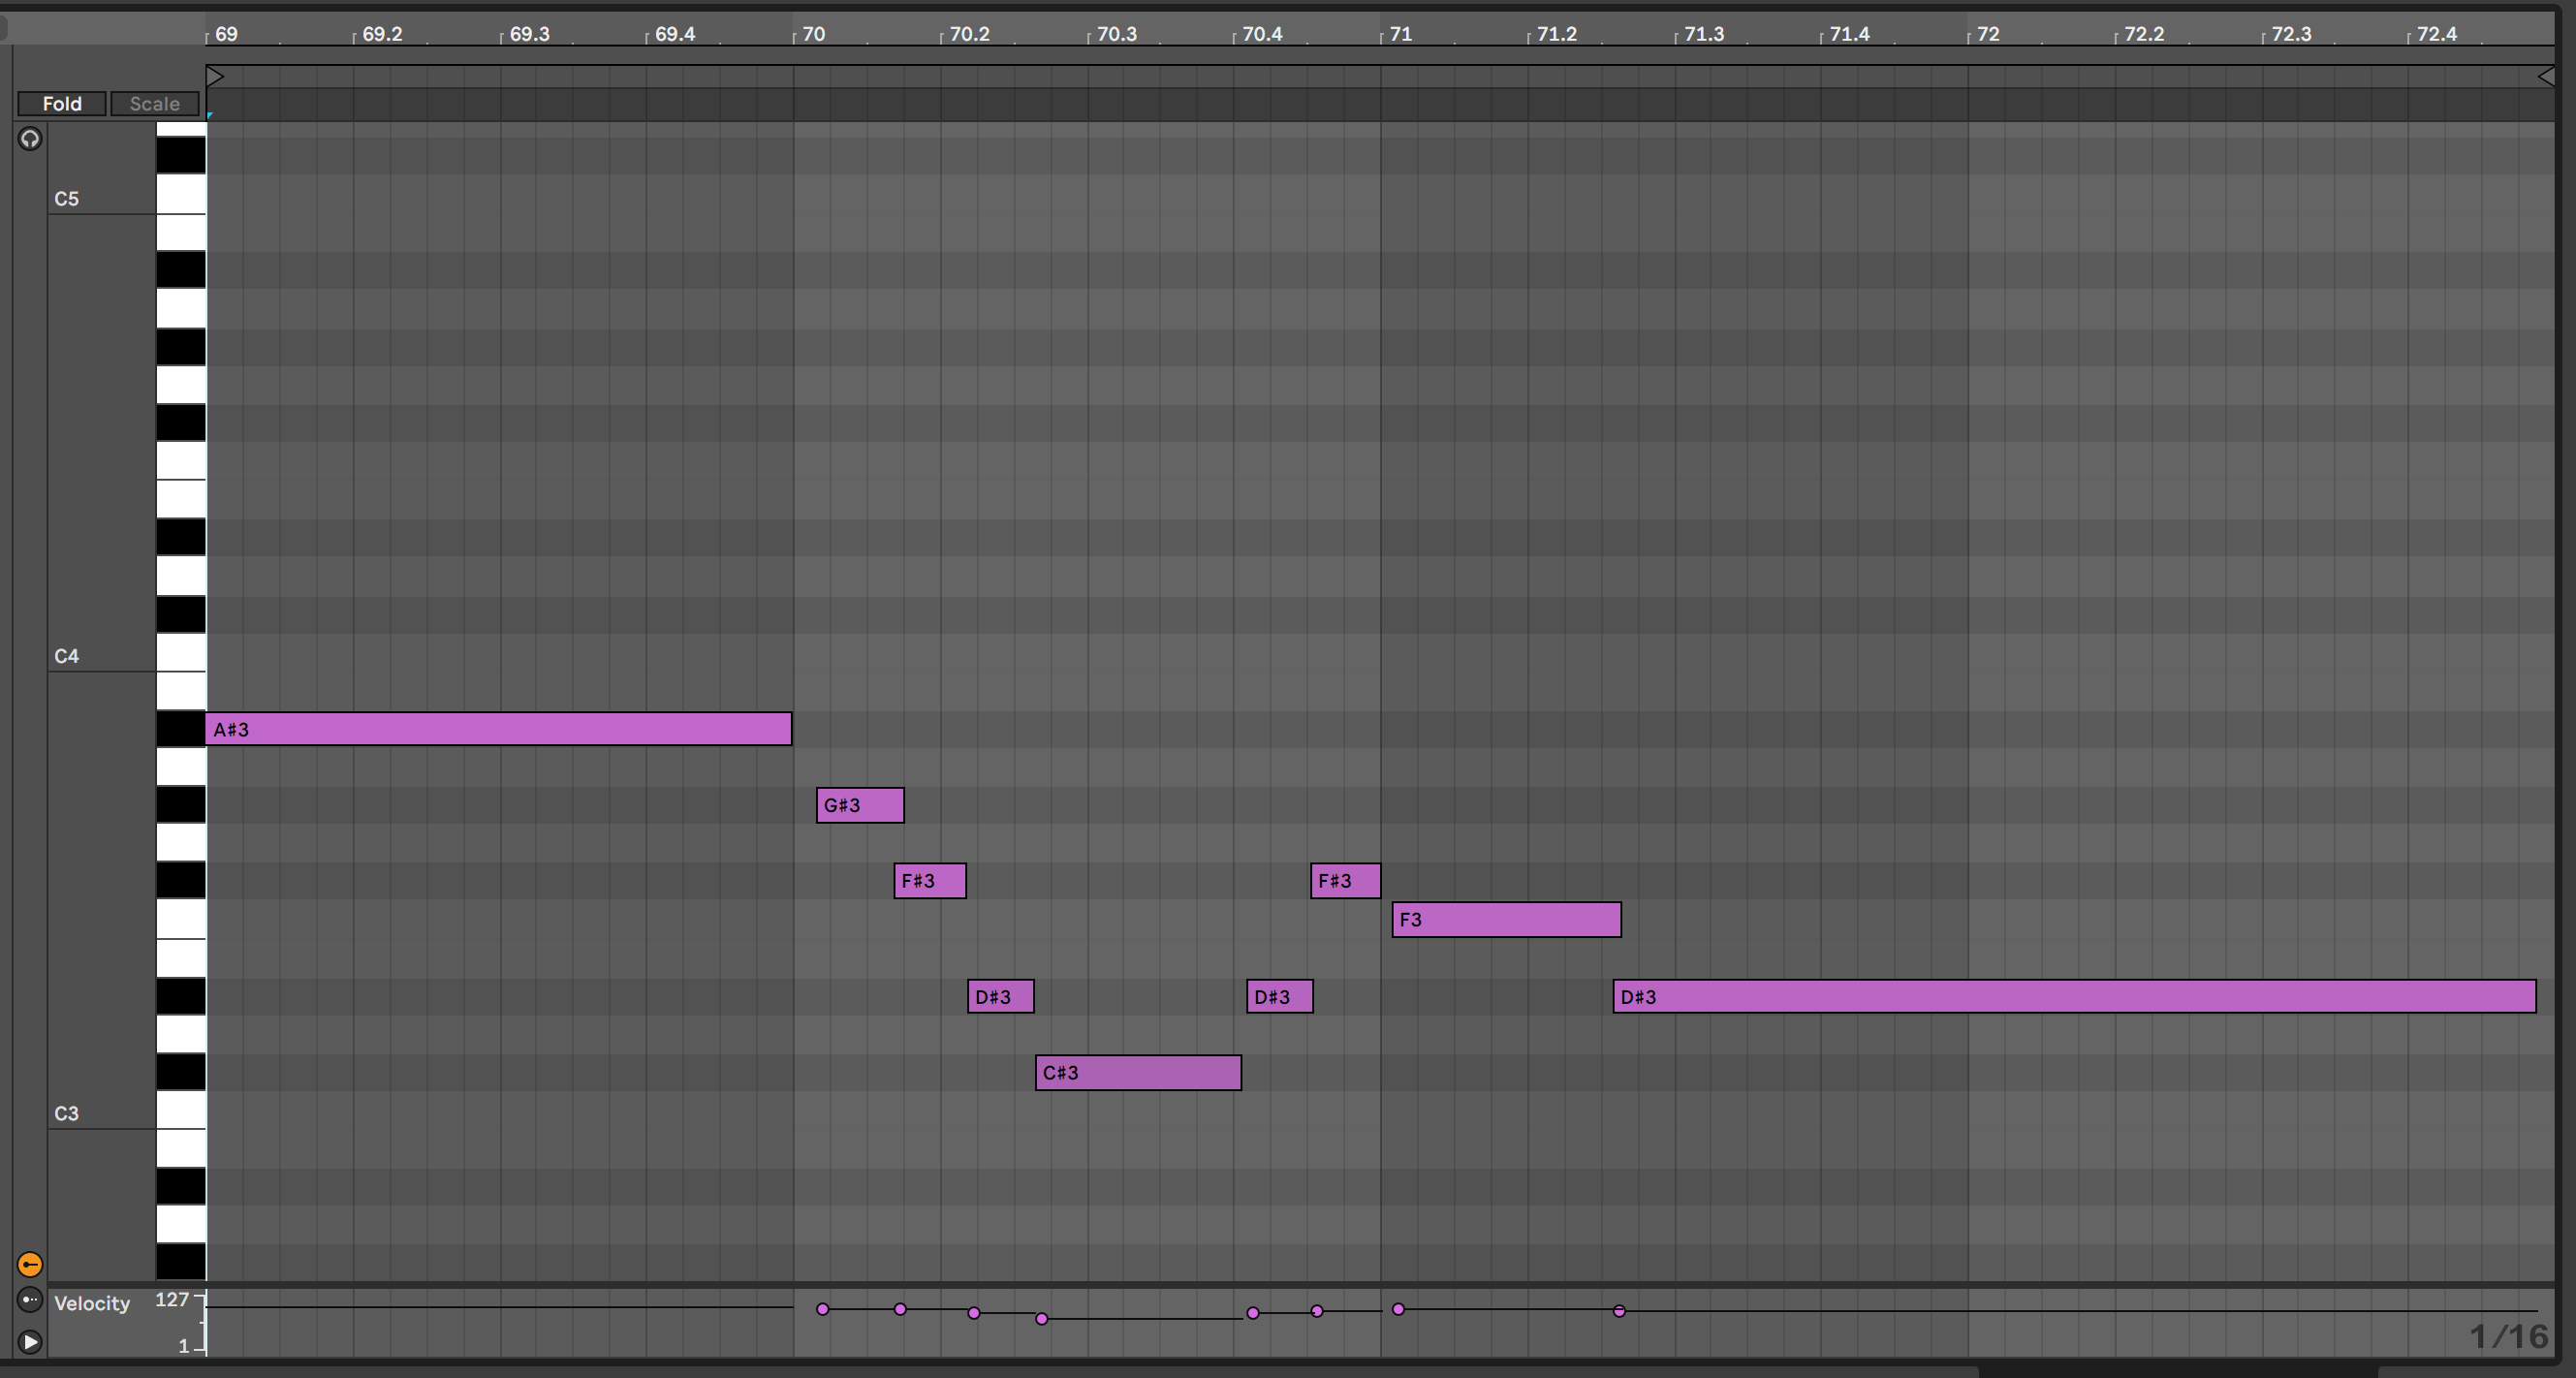Click the 1/16 grid size indicator
Screen dimensions: 2576x1378
point(2509,1337)
